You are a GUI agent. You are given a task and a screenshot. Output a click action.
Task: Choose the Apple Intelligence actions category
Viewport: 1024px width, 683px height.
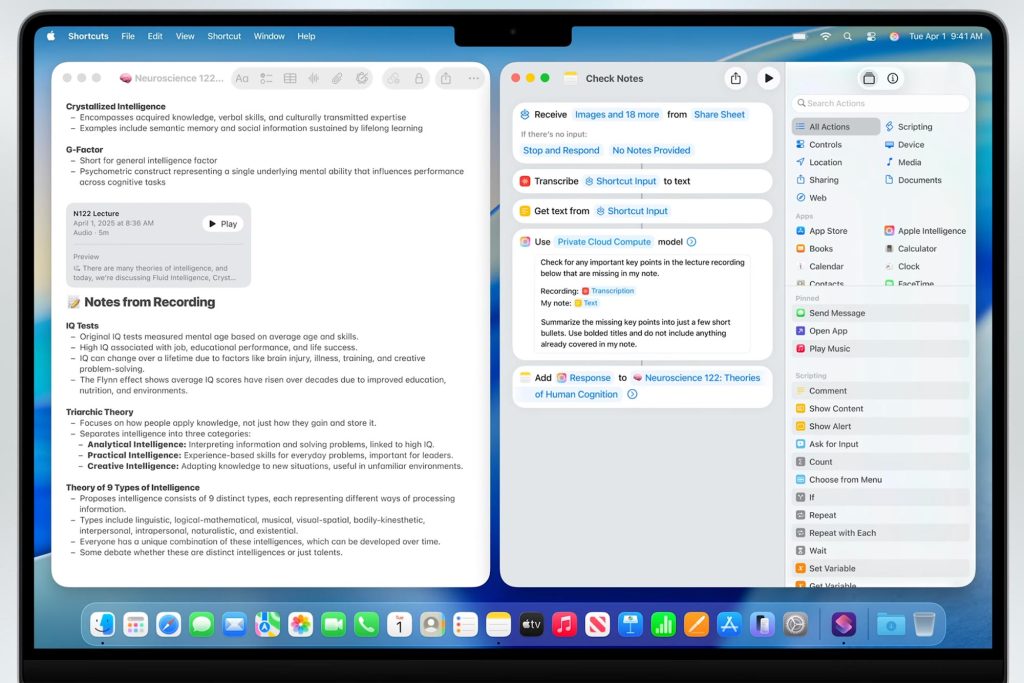(930, 231)
